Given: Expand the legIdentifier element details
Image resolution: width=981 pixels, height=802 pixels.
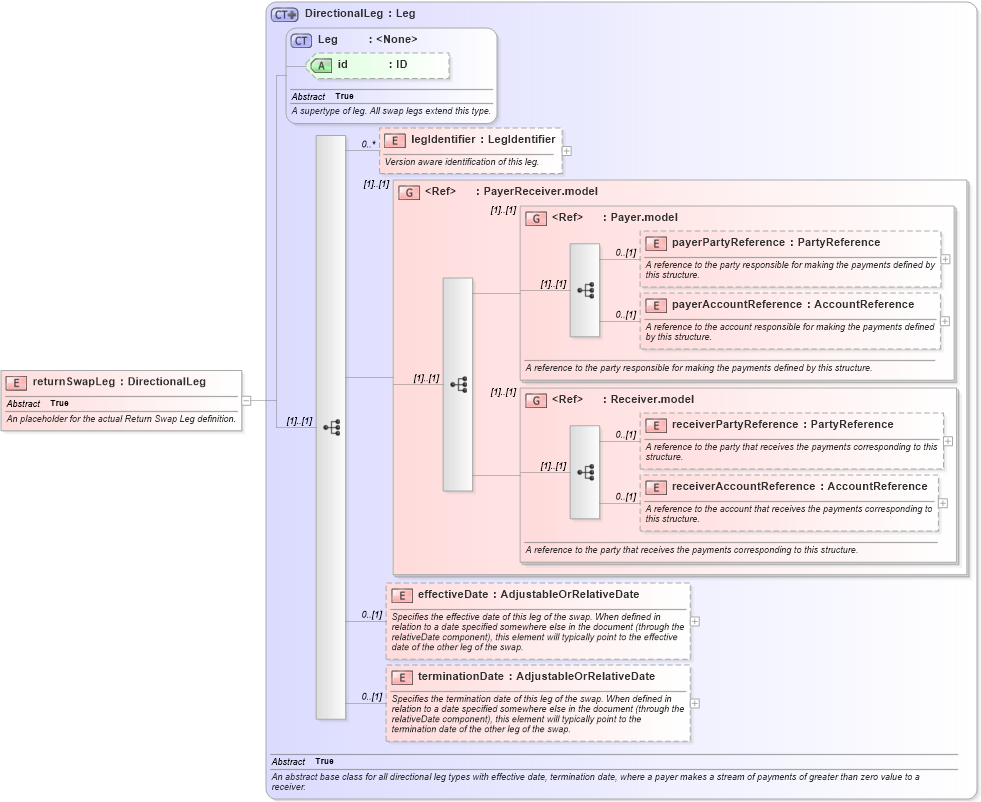Looking at the screenshot, I should click(x=565, y=150).
